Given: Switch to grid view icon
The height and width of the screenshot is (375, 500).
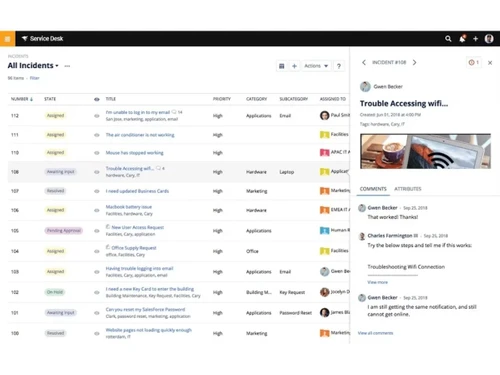Looking at the screenshot, I should pos(282,66).
